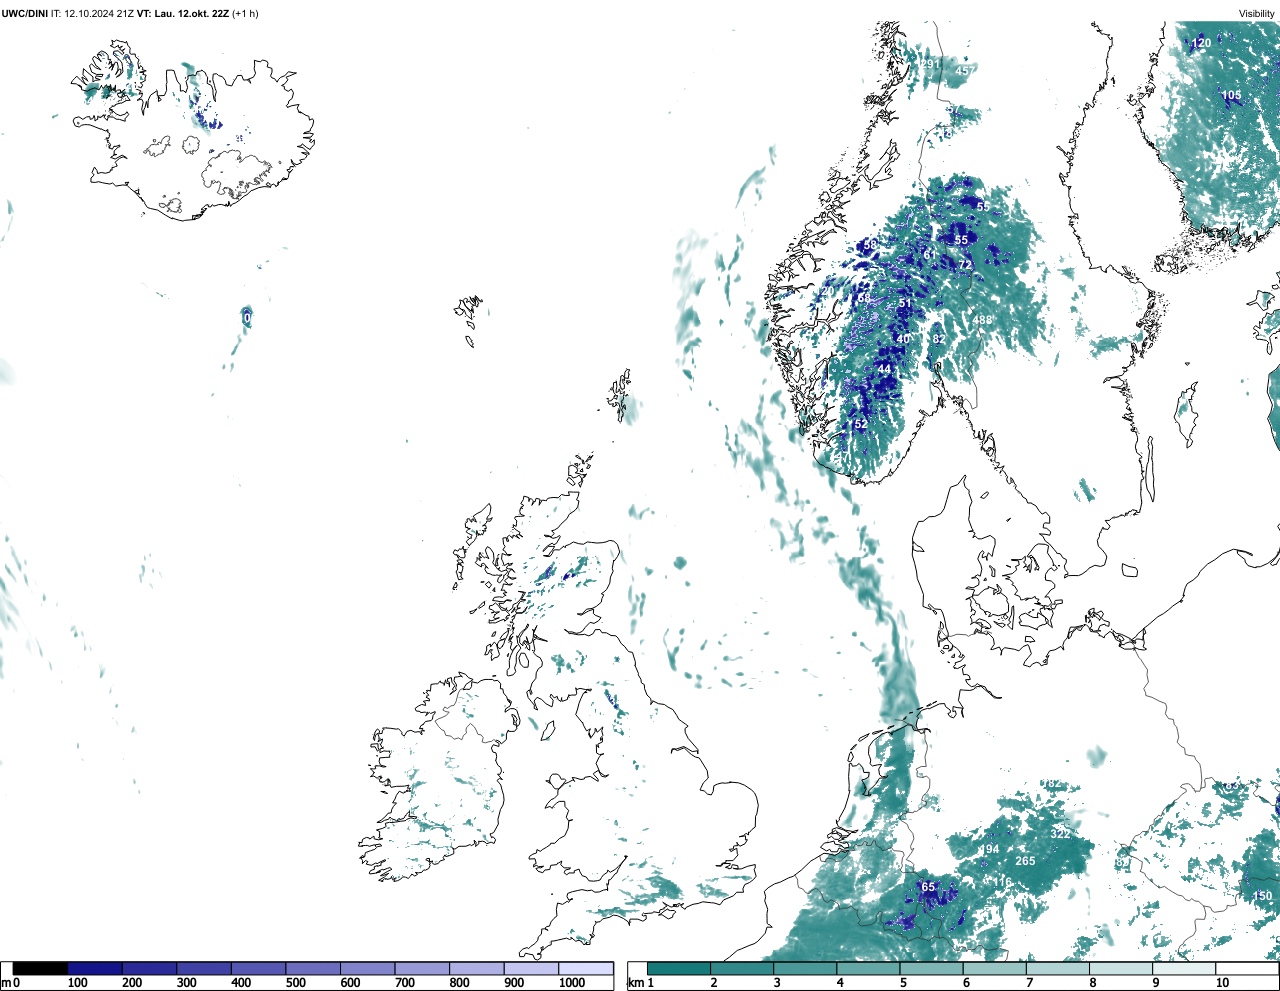Click the '120' value over Finland
1280x991 pixels.
tap(1201, 43)
